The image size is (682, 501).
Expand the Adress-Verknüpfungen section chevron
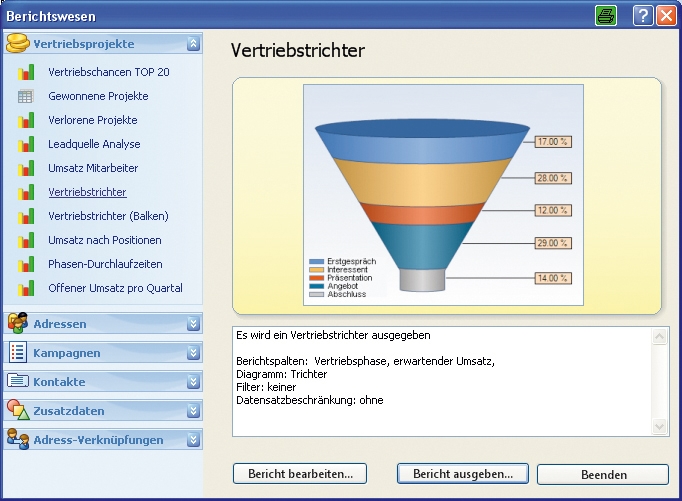(194, 440)
